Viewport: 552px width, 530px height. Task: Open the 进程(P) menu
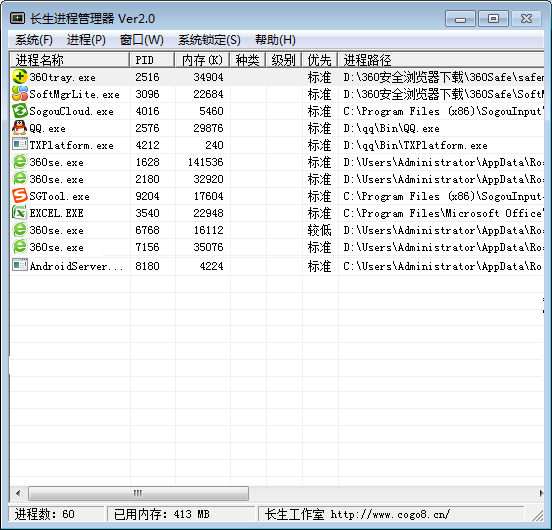coord(86,40)
